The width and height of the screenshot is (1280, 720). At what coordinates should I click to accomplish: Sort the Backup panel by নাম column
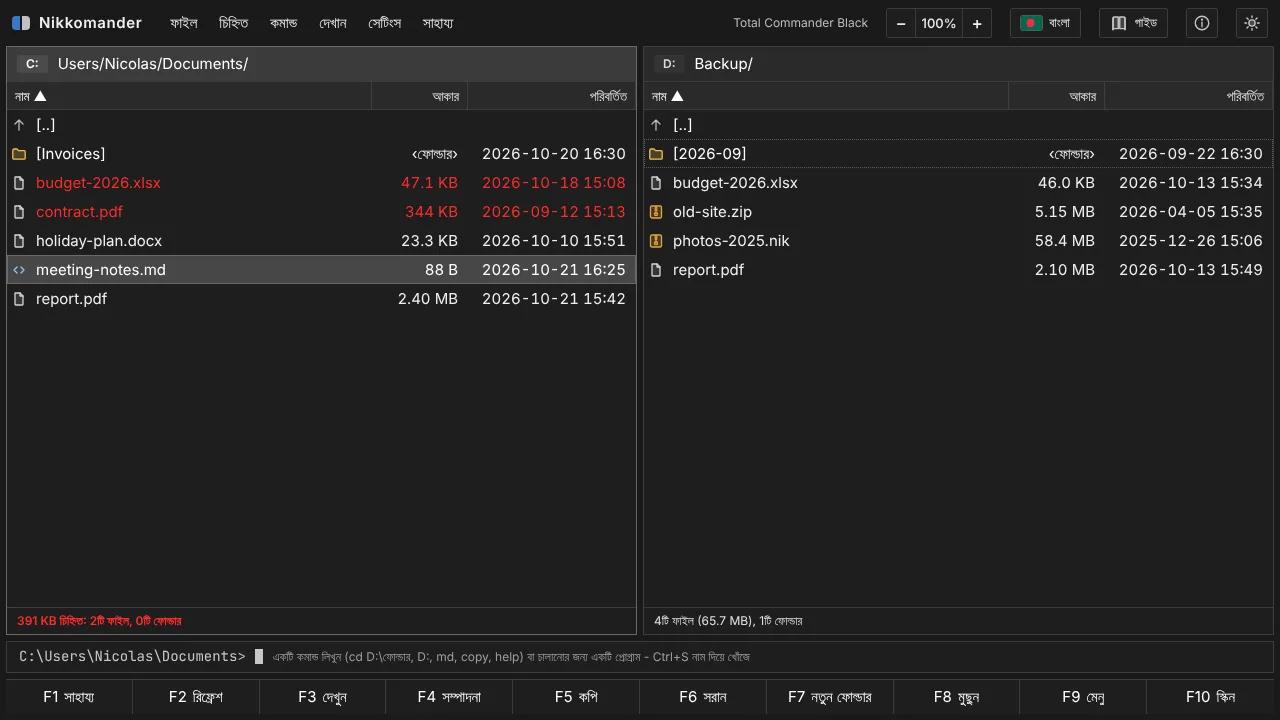coord(826,96)
